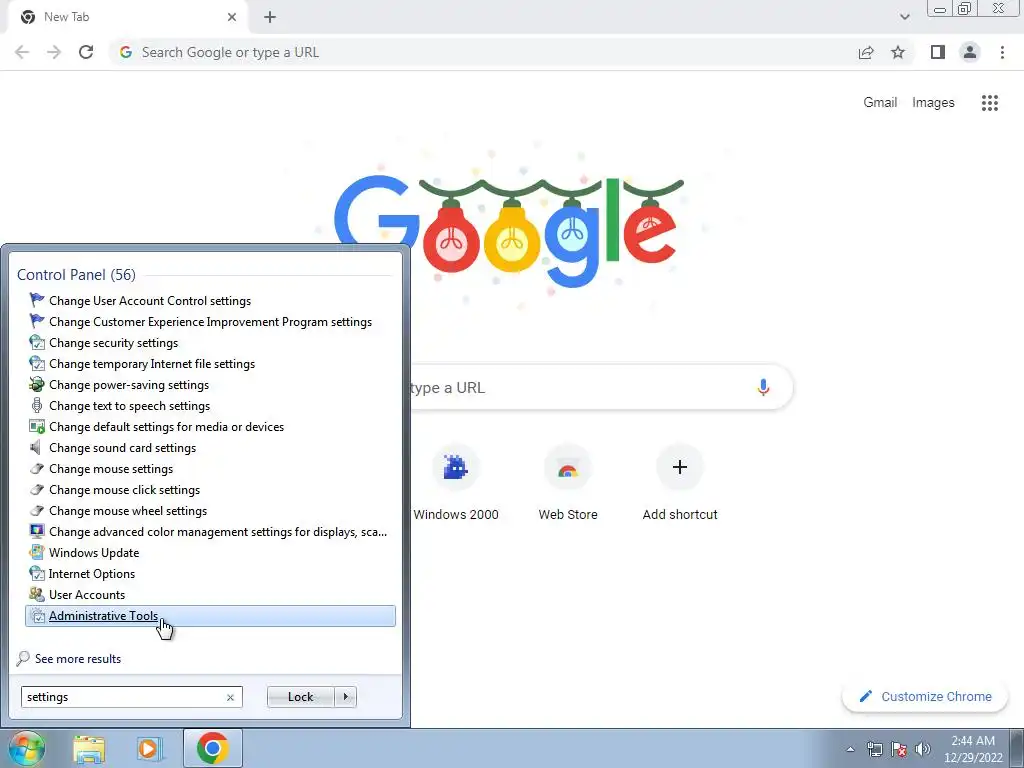Open a new tab with plus button
1024x768 pixels.
click(270, 17)
